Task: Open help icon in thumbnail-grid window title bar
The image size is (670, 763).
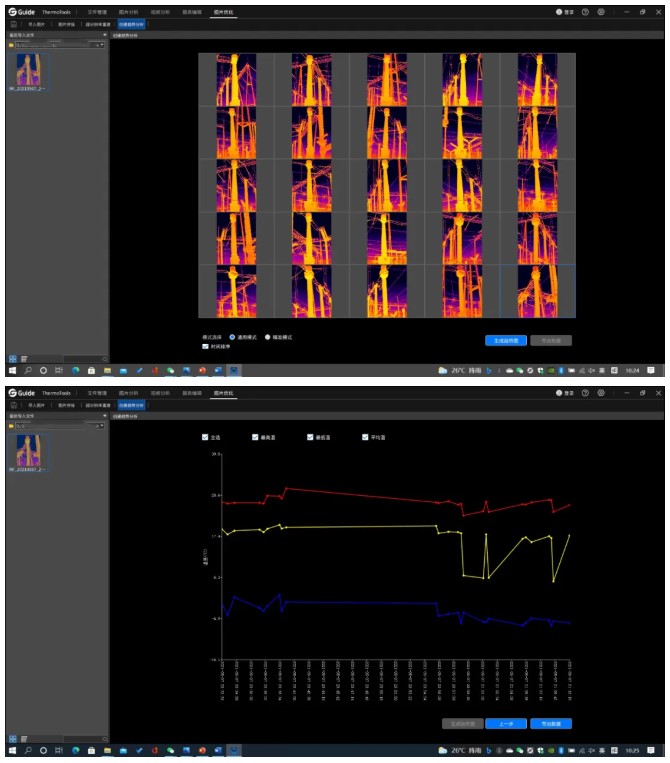Action: 585,12
